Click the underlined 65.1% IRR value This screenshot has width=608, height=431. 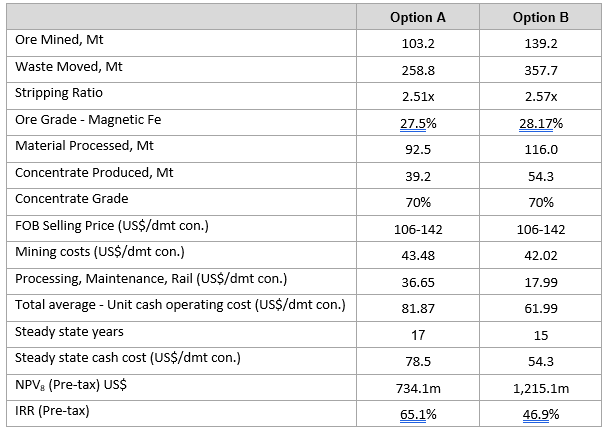[x=420, y=412]
